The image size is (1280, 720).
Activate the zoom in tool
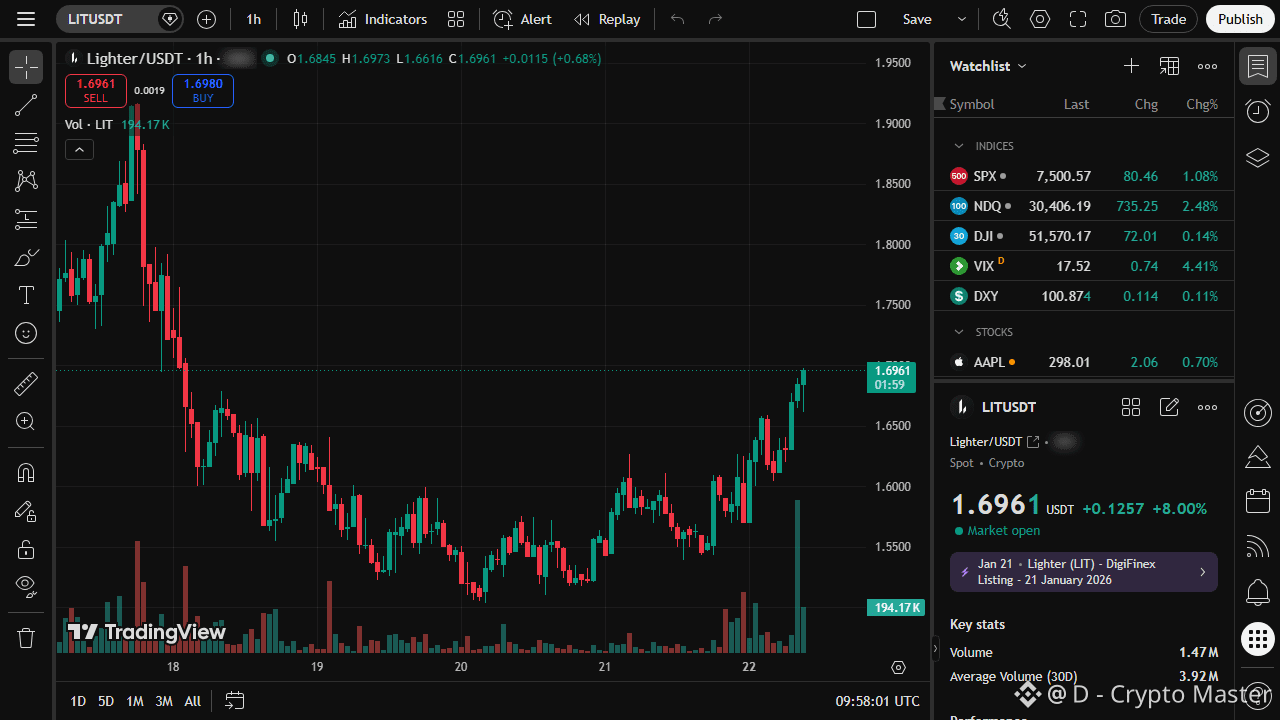[x=26, y=421]
